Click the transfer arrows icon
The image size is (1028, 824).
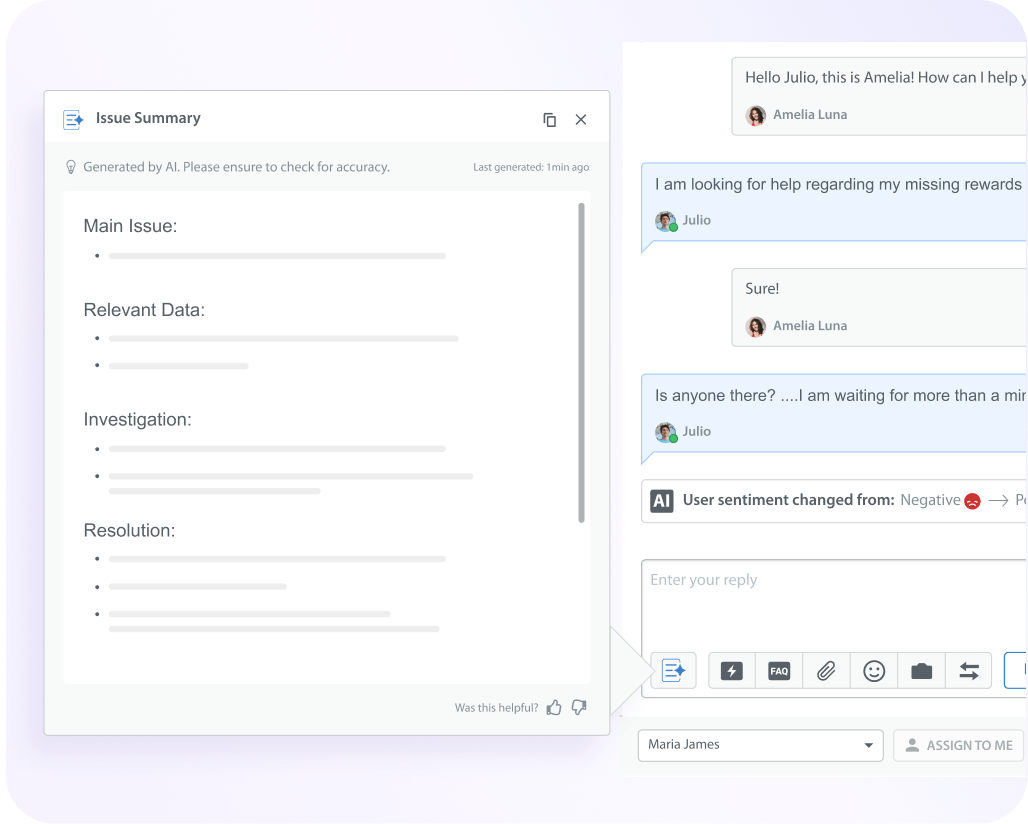968,671
